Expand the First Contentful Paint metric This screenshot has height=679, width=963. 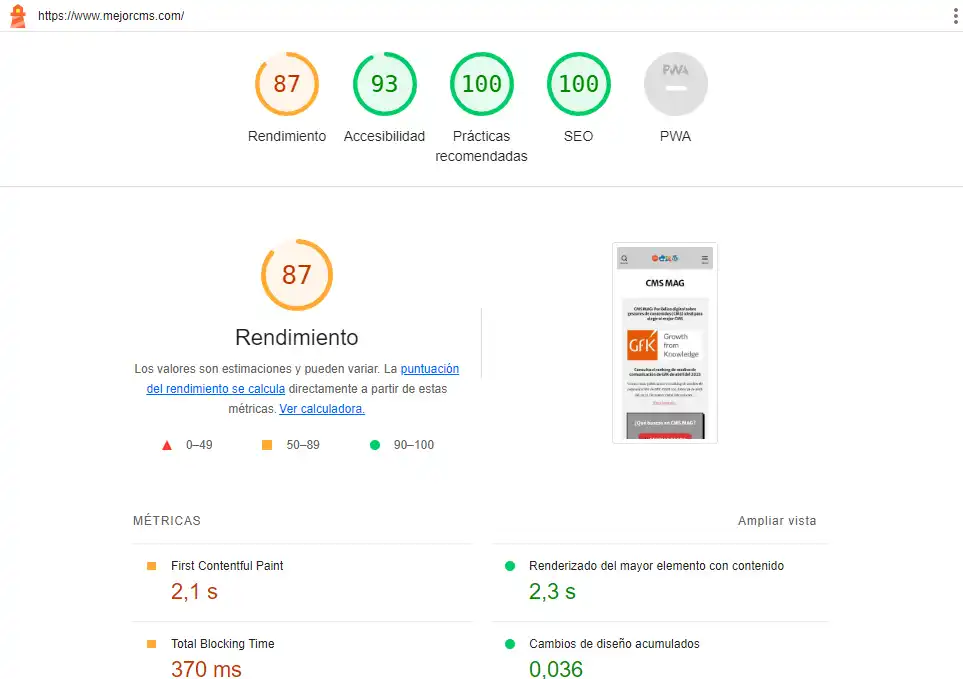point(227,566)
